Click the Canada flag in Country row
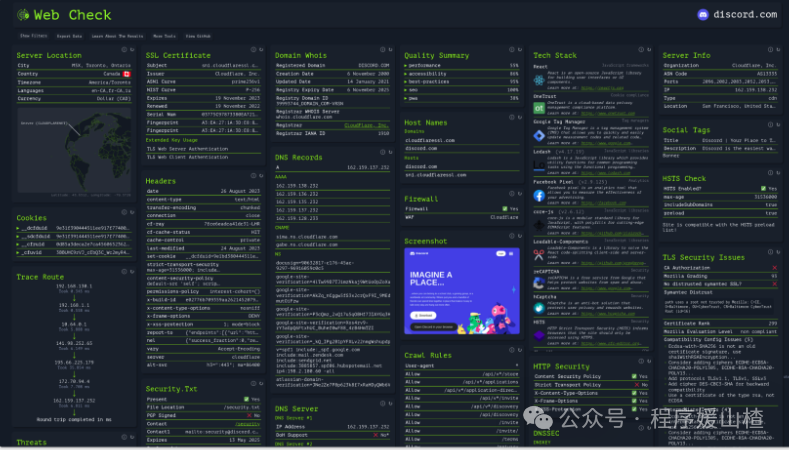Viewport: 789px width, 450px height. pyautogui.click(x=127, y=74)
